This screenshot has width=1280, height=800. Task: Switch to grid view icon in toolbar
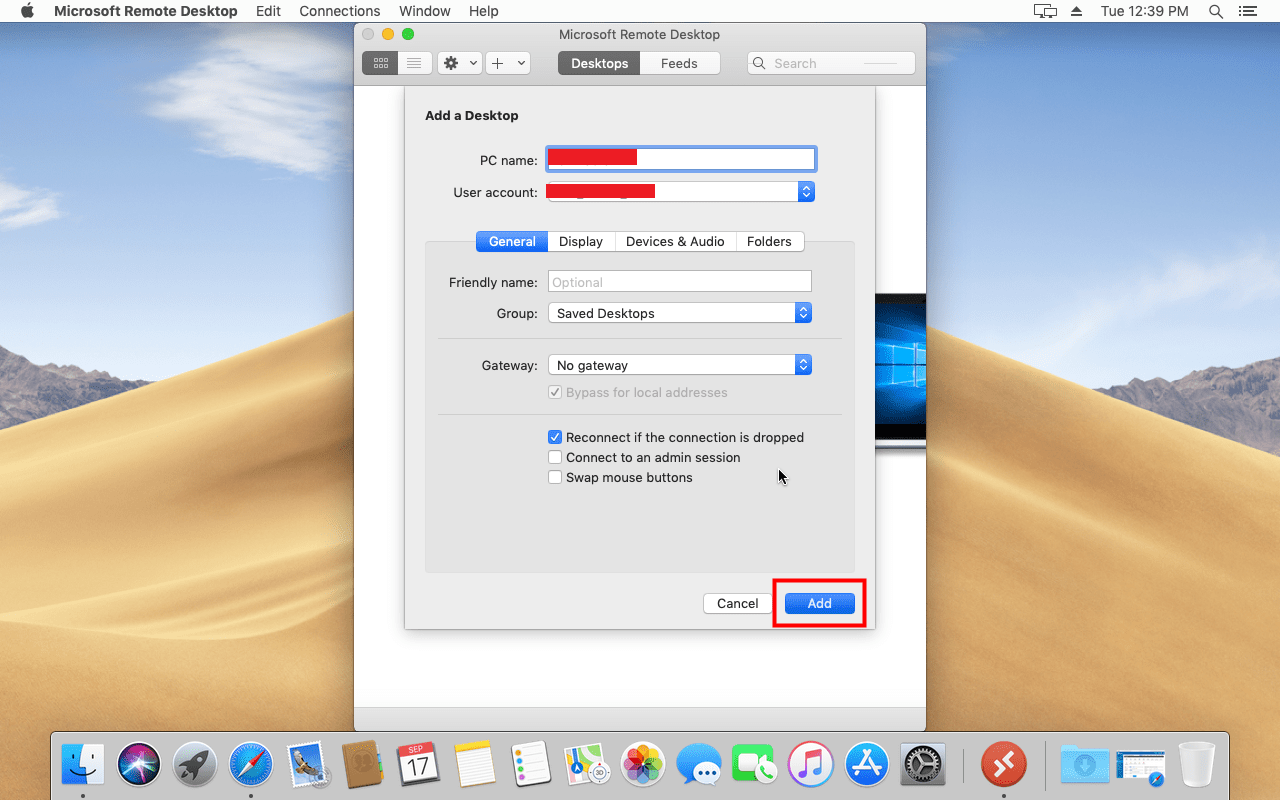[380, 63]
